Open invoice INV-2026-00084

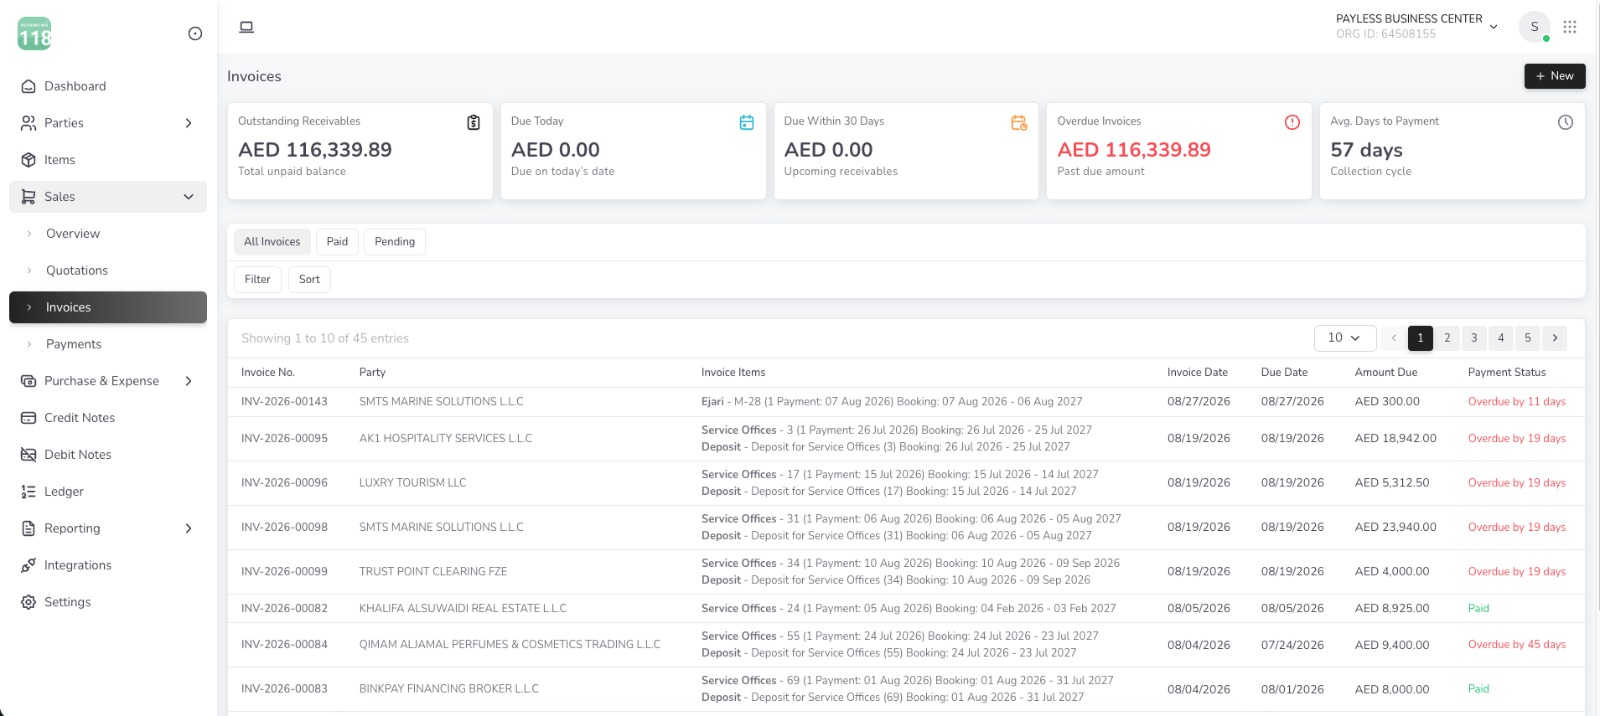pos(284,645)
